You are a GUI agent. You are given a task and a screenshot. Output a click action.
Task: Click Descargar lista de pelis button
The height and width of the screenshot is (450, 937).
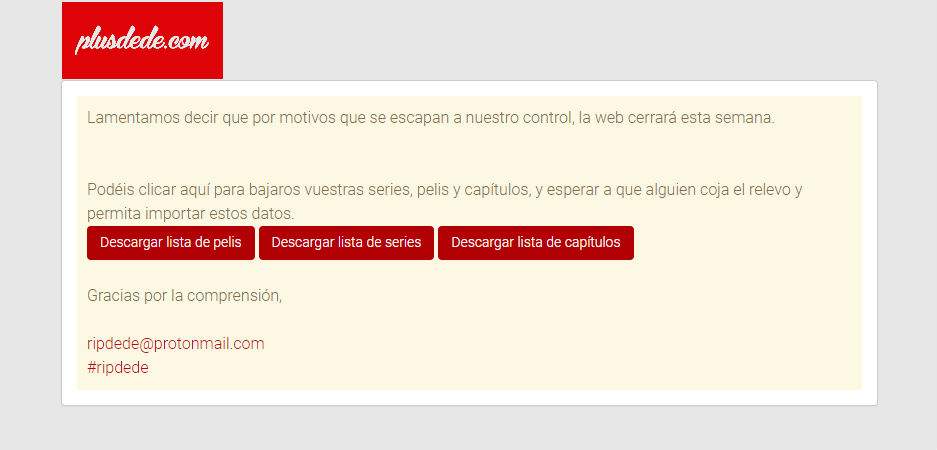coord(171,243)
